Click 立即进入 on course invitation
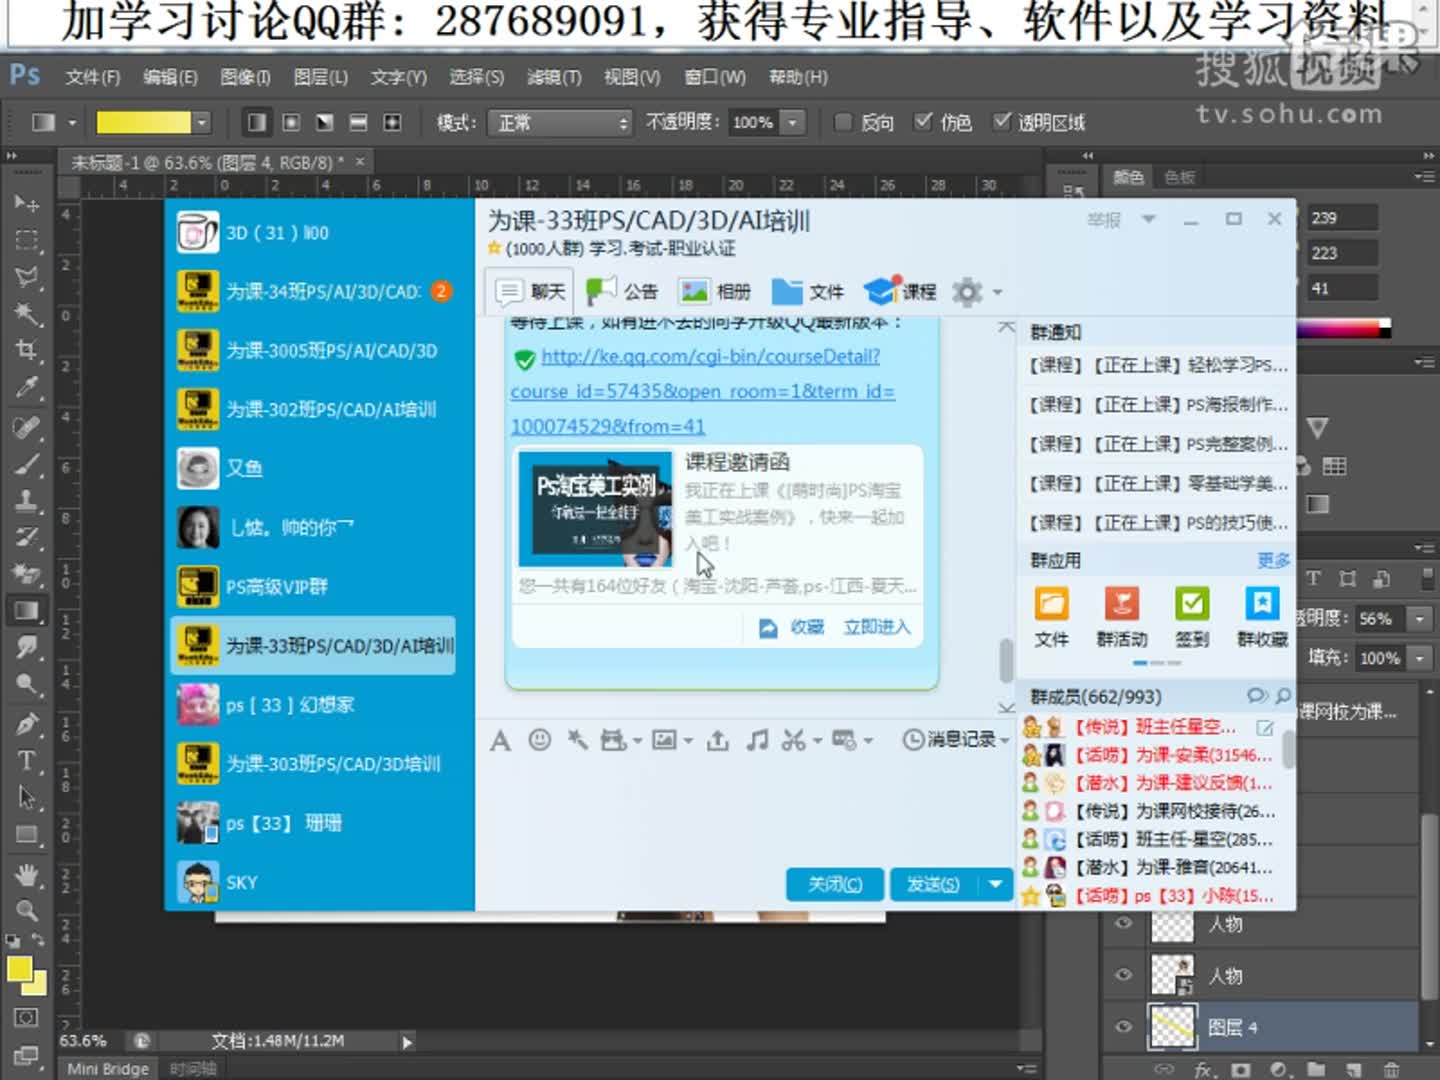Image resolution: width=1440 pixels, height=1080 pixels. 877,627
